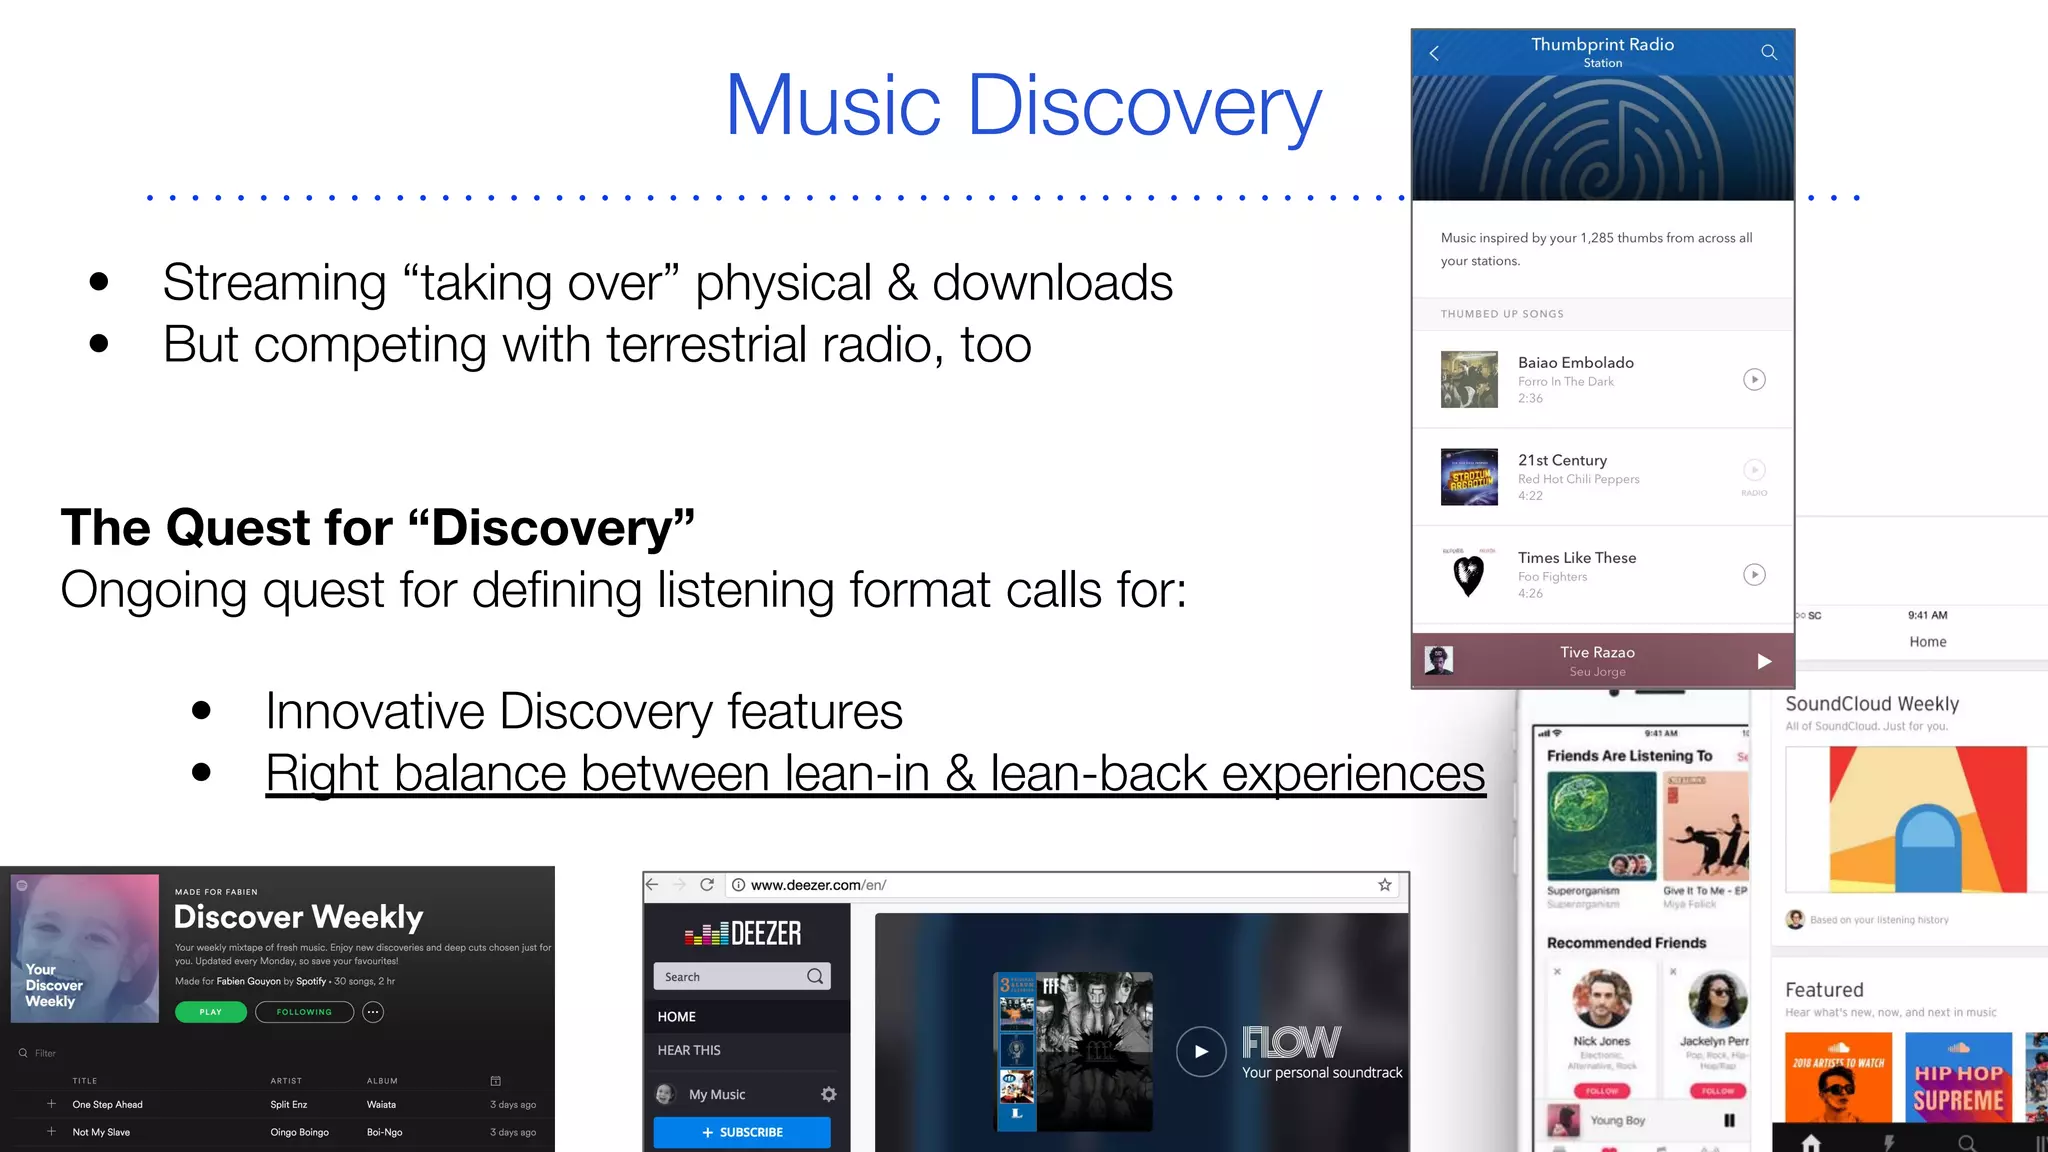Screen dimensions: 2048x1152
Task: Open Superorganism album in Friends Are Listening To
Action: (1601, 826)
